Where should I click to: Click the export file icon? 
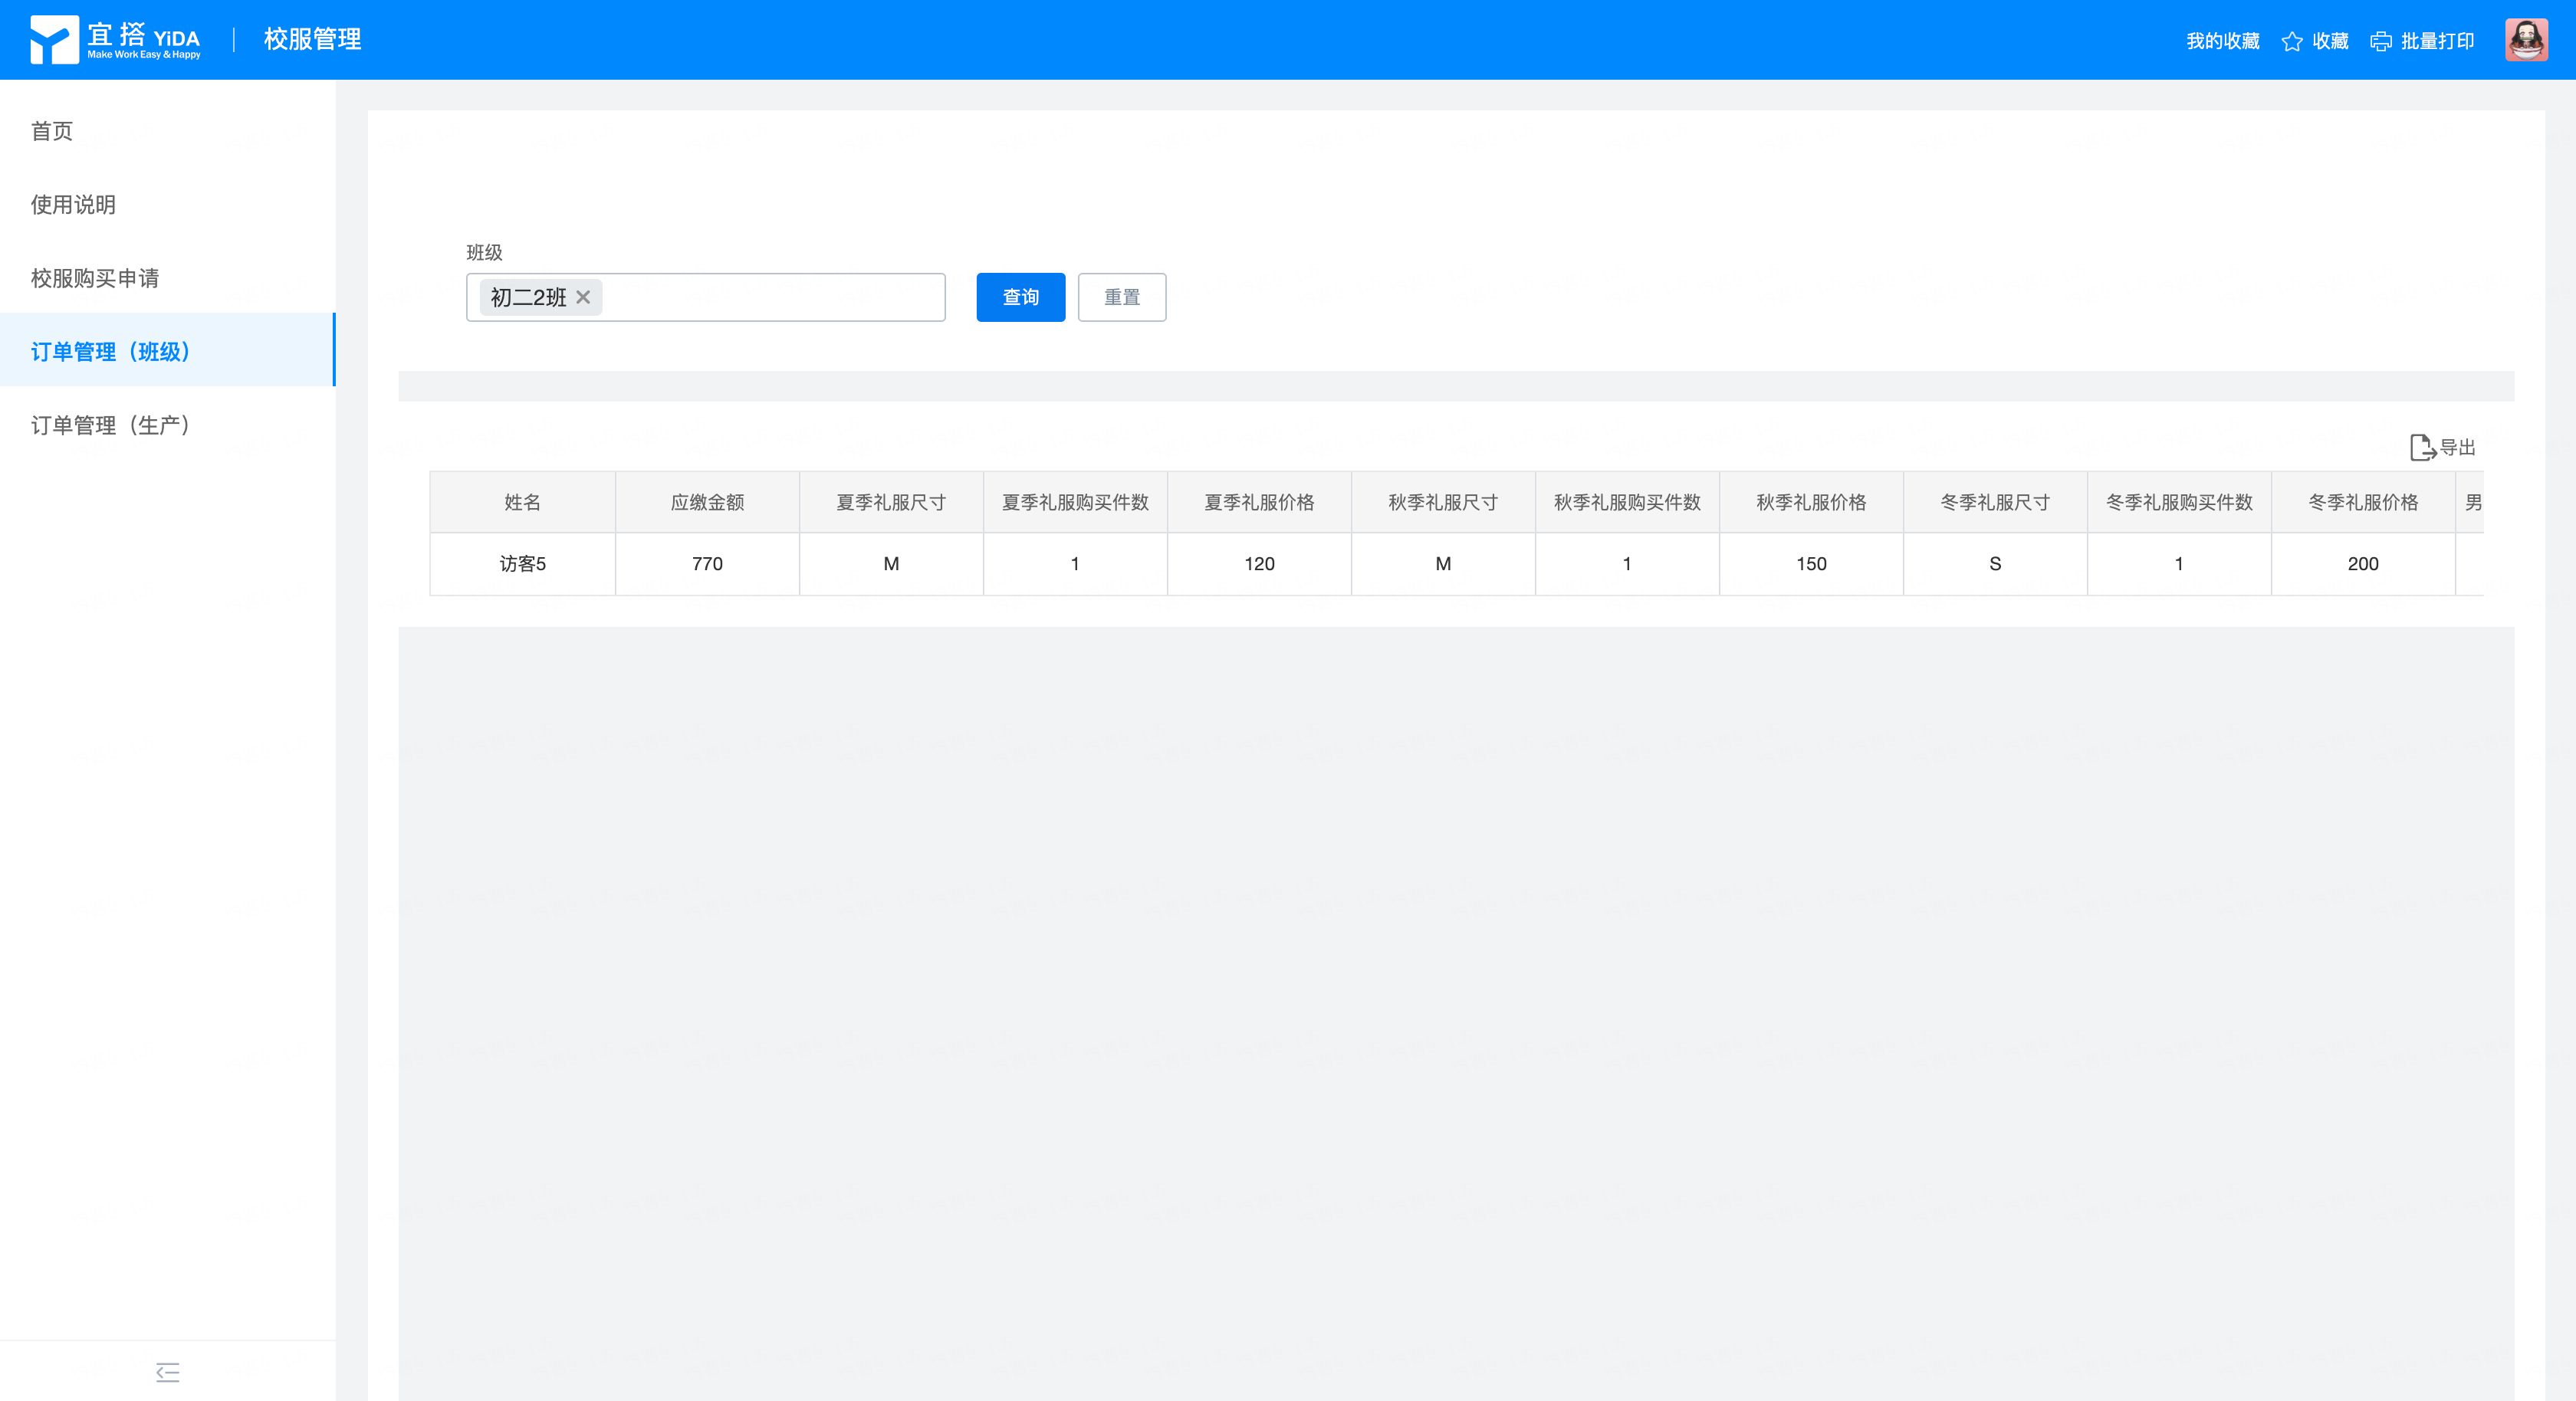(x=2421, y=447)
